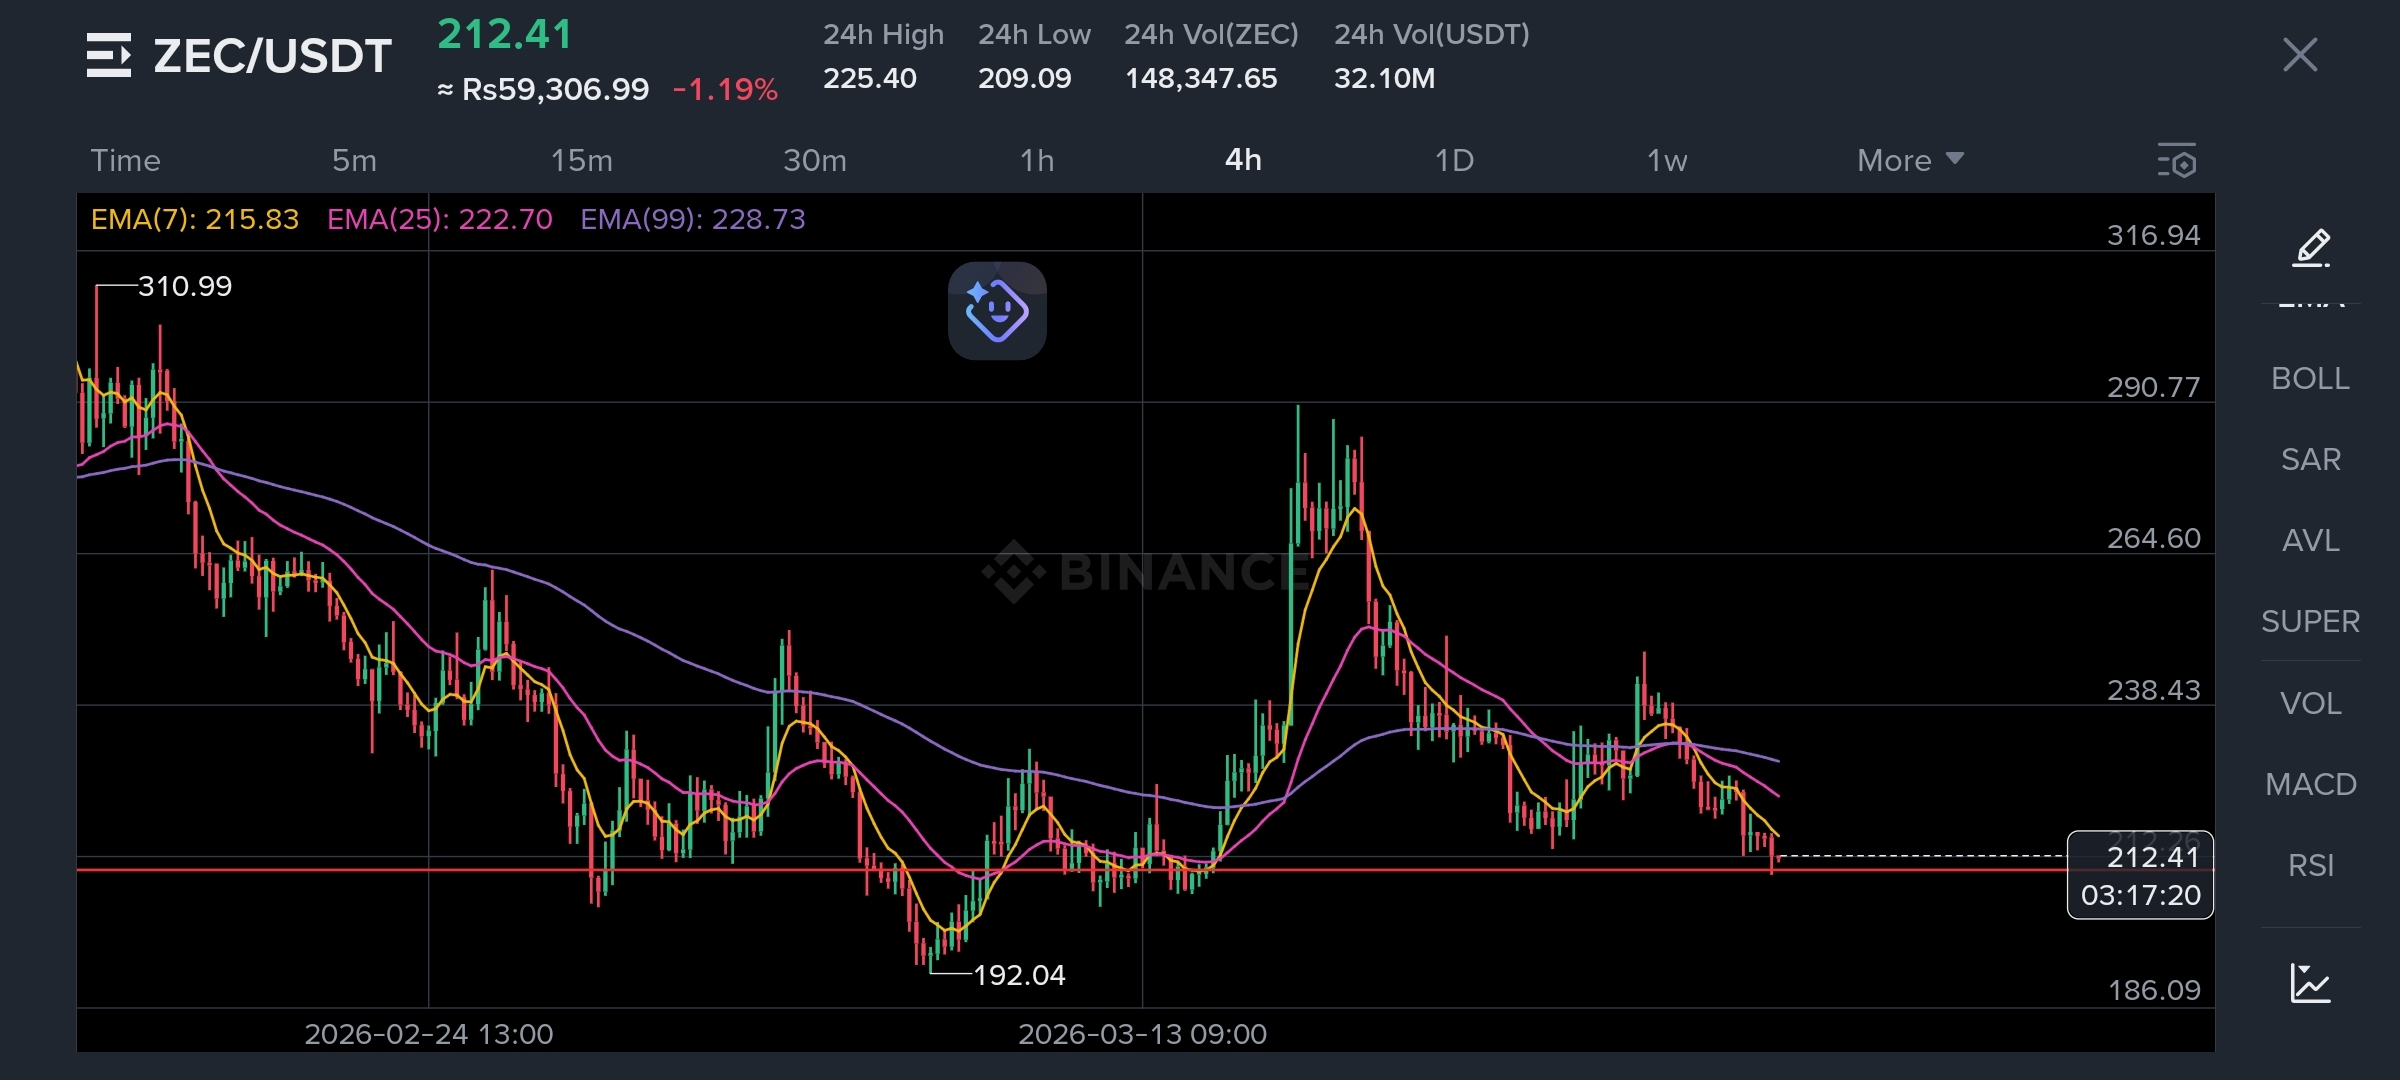Viewport: 2400px width, 1080px height.
Task: Click the 192.04 low price marker
Action: click(1019, 975)
